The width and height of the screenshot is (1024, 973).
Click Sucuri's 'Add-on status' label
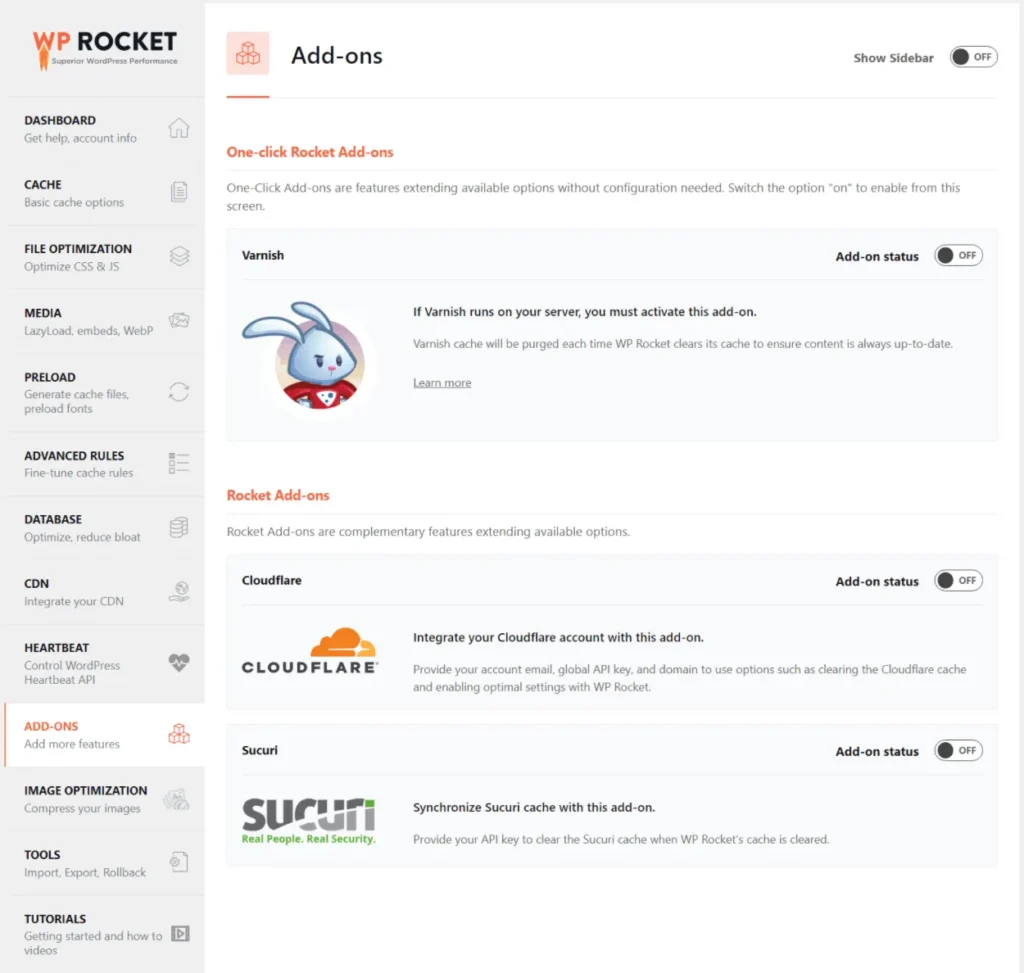[877, 752]
